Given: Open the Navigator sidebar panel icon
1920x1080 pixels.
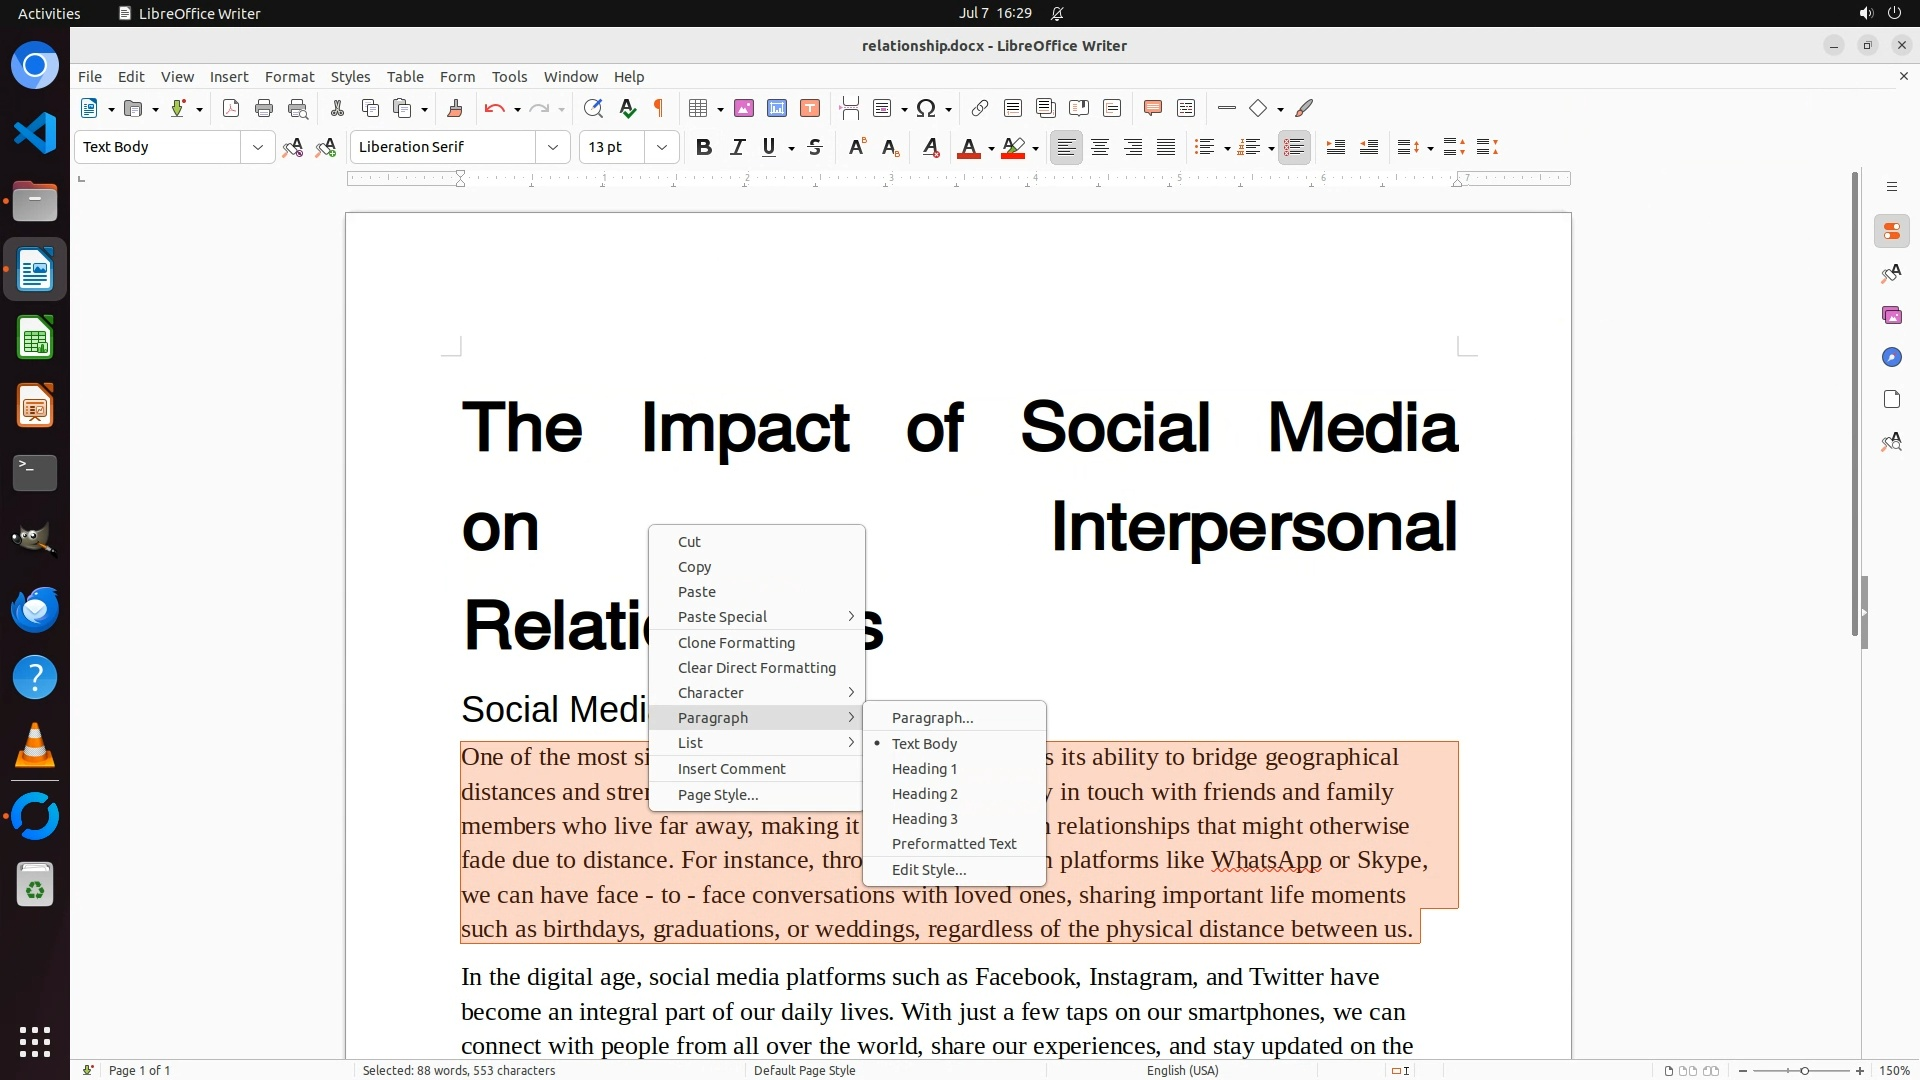Looking at the screenshot, I should click(x=1891, y=357).
